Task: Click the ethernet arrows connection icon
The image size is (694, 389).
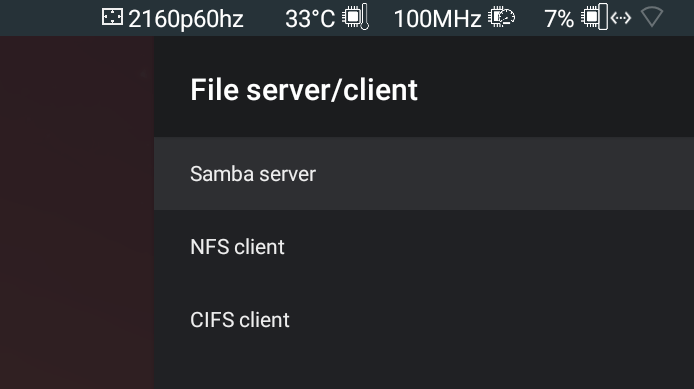Action: pos(621,18)
